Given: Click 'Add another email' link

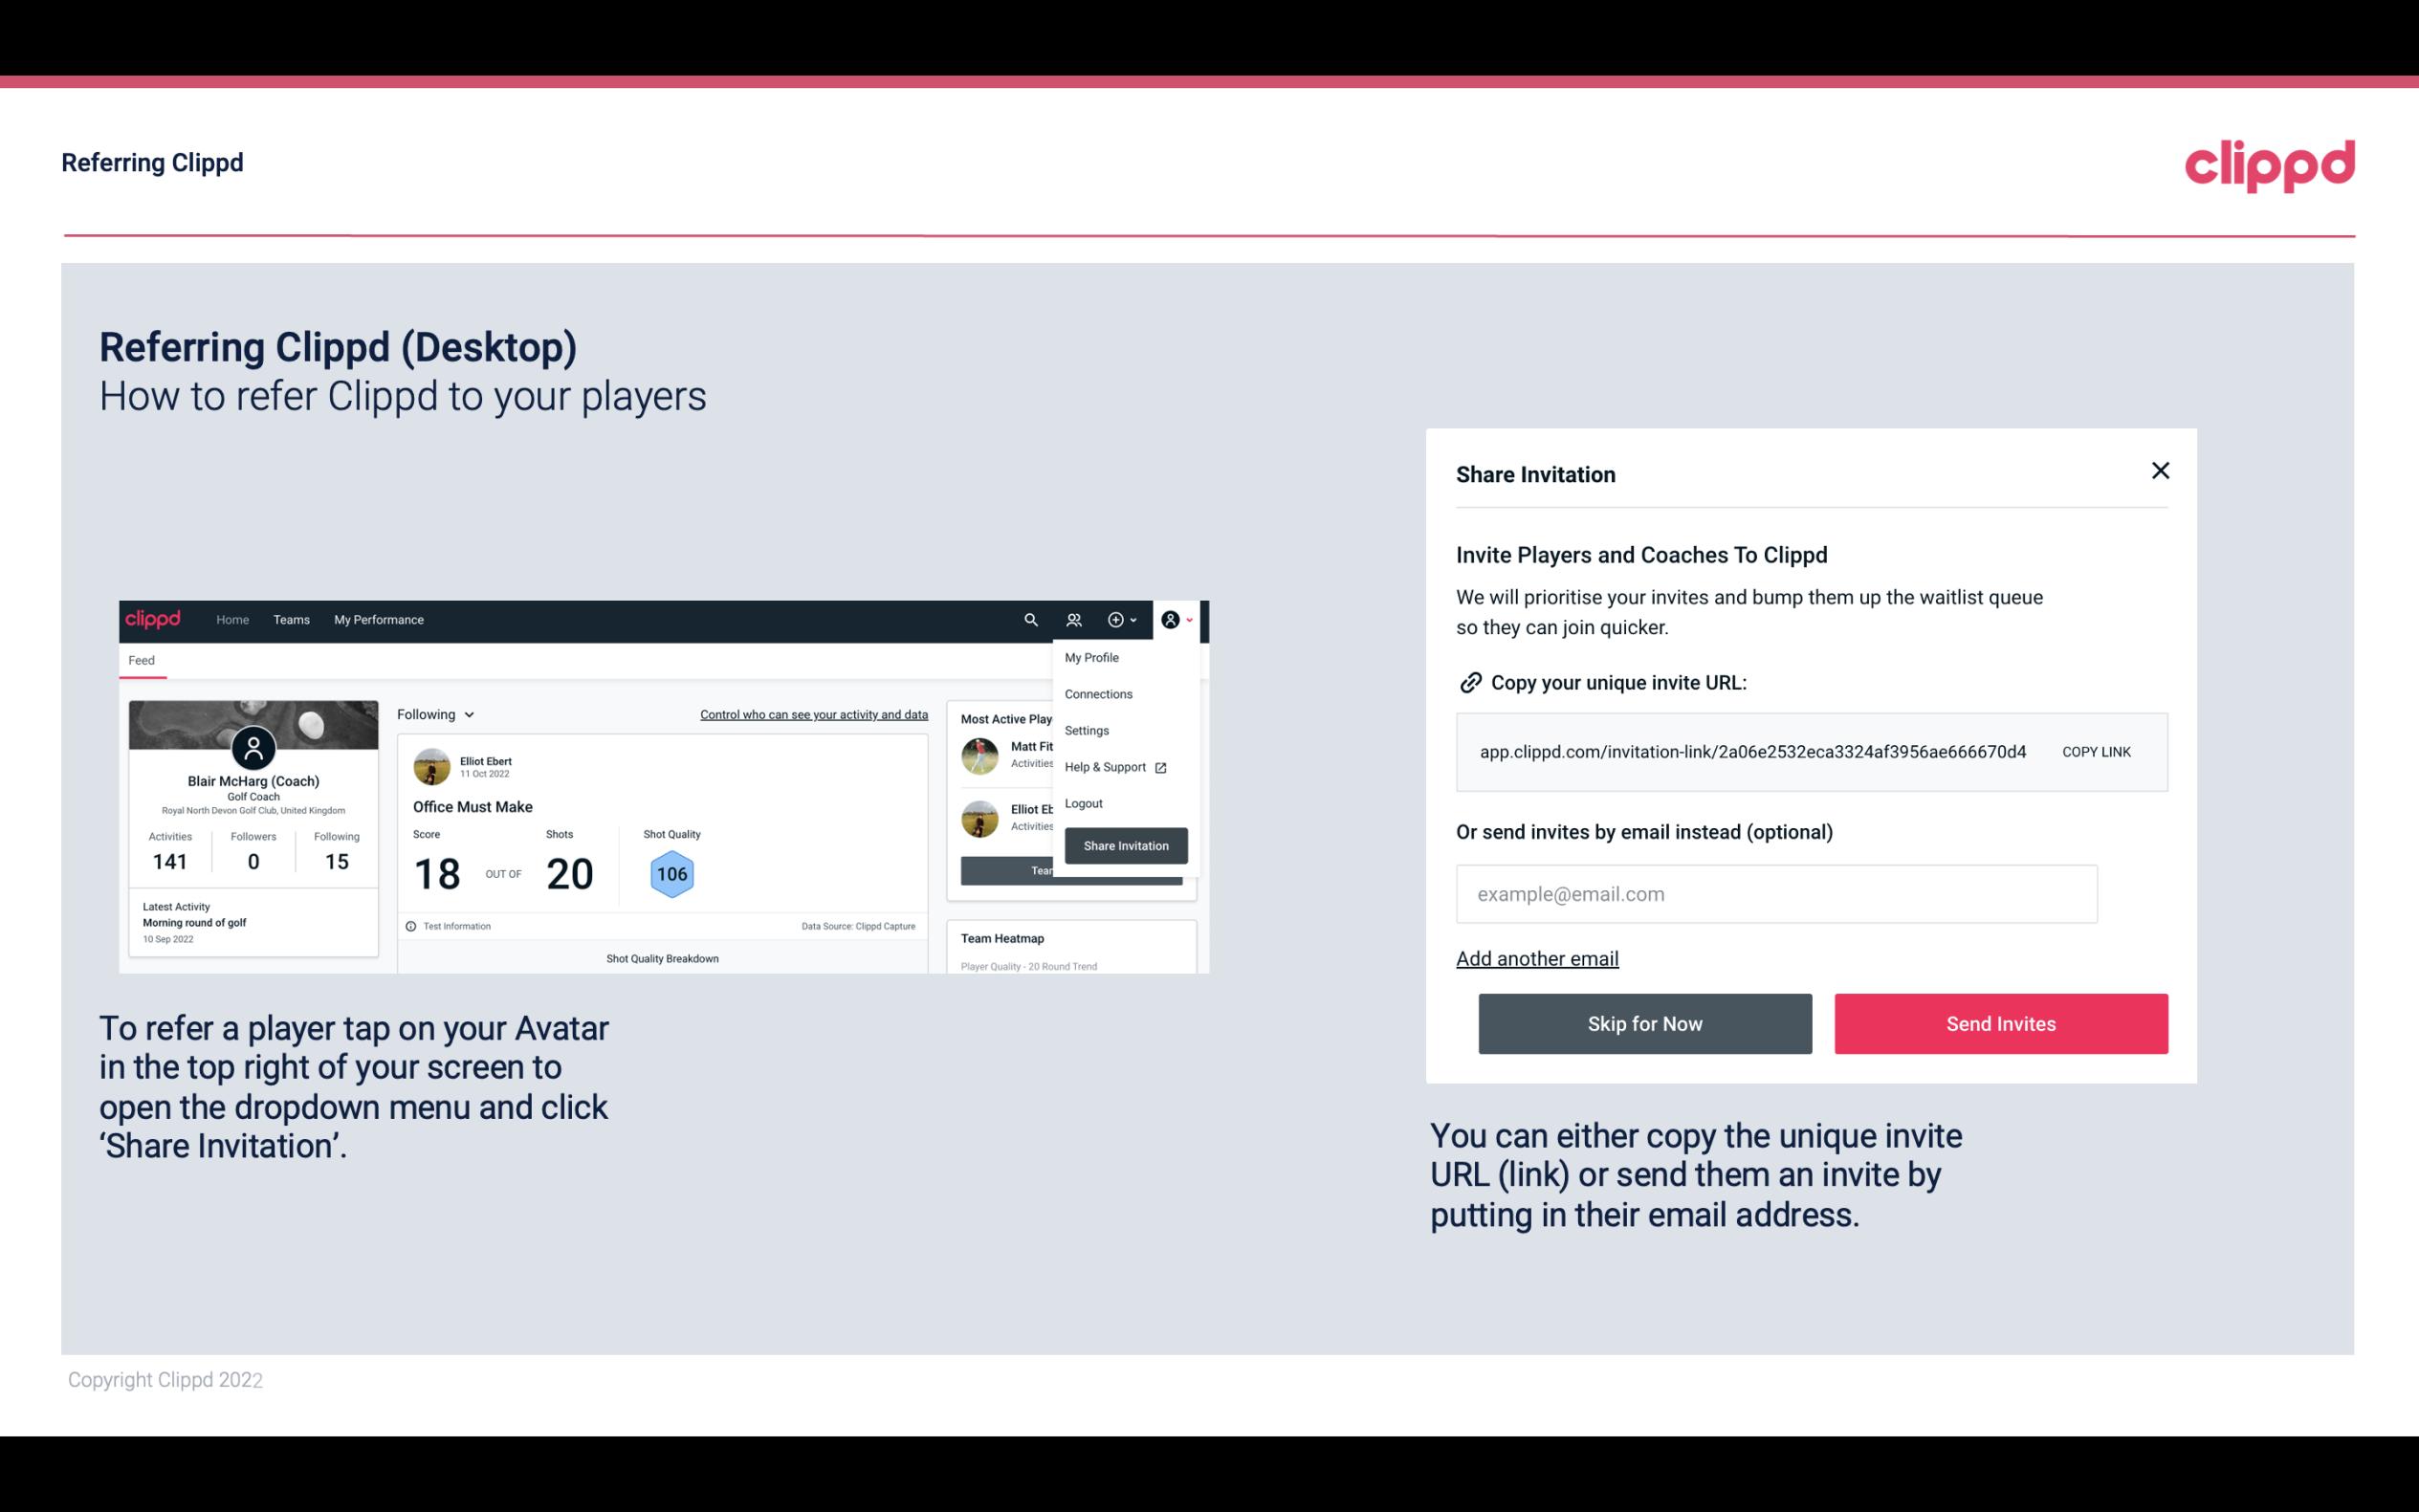Looking at the screenshot, I should [1536, 958].
